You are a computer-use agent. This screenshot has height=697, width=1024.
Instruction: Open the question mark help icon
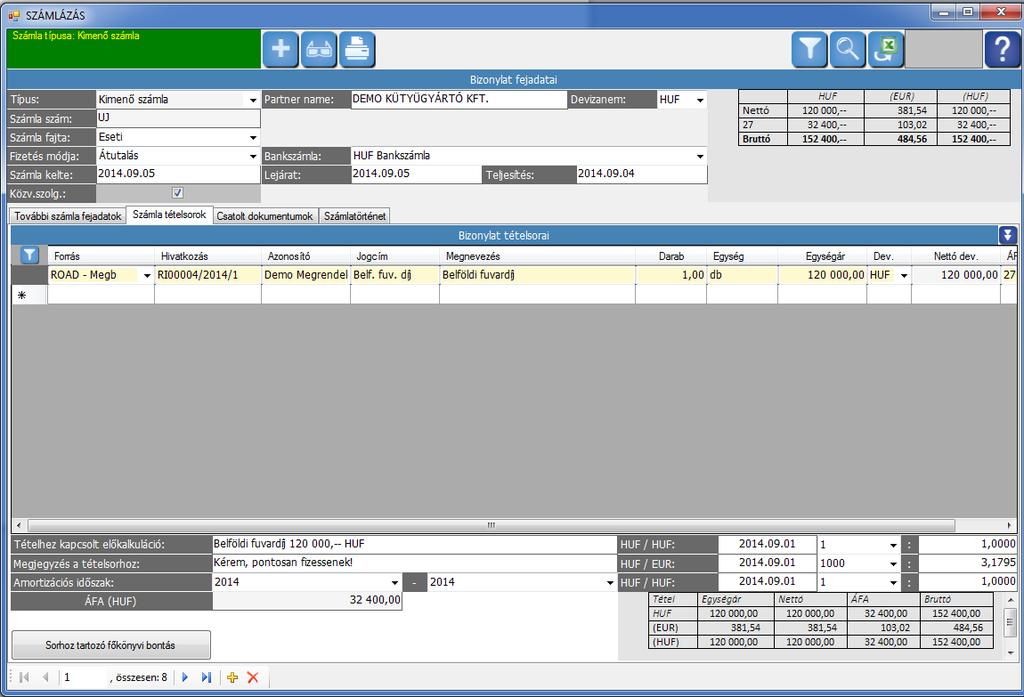click(1002, 50)
